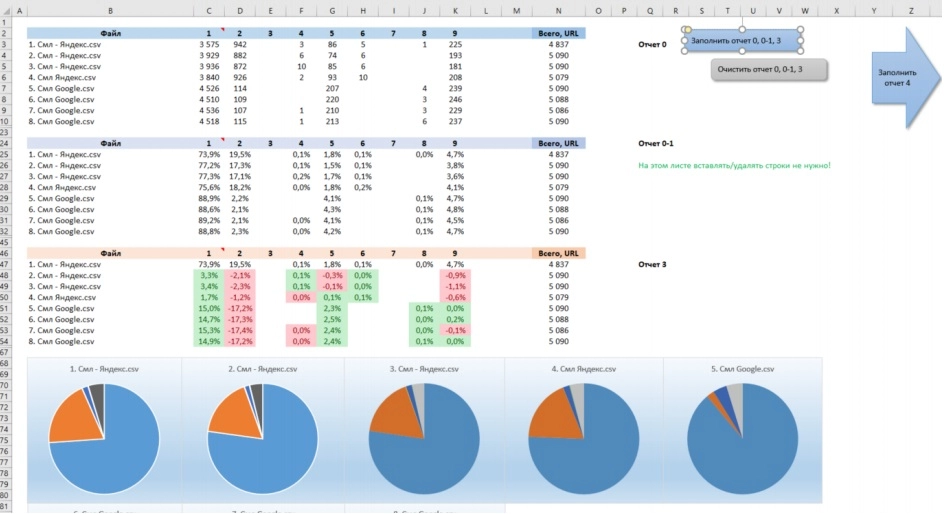Select the green cell showing 3,3%
The height and width of the screenshot is (514, 946).
tap(209, 276)
